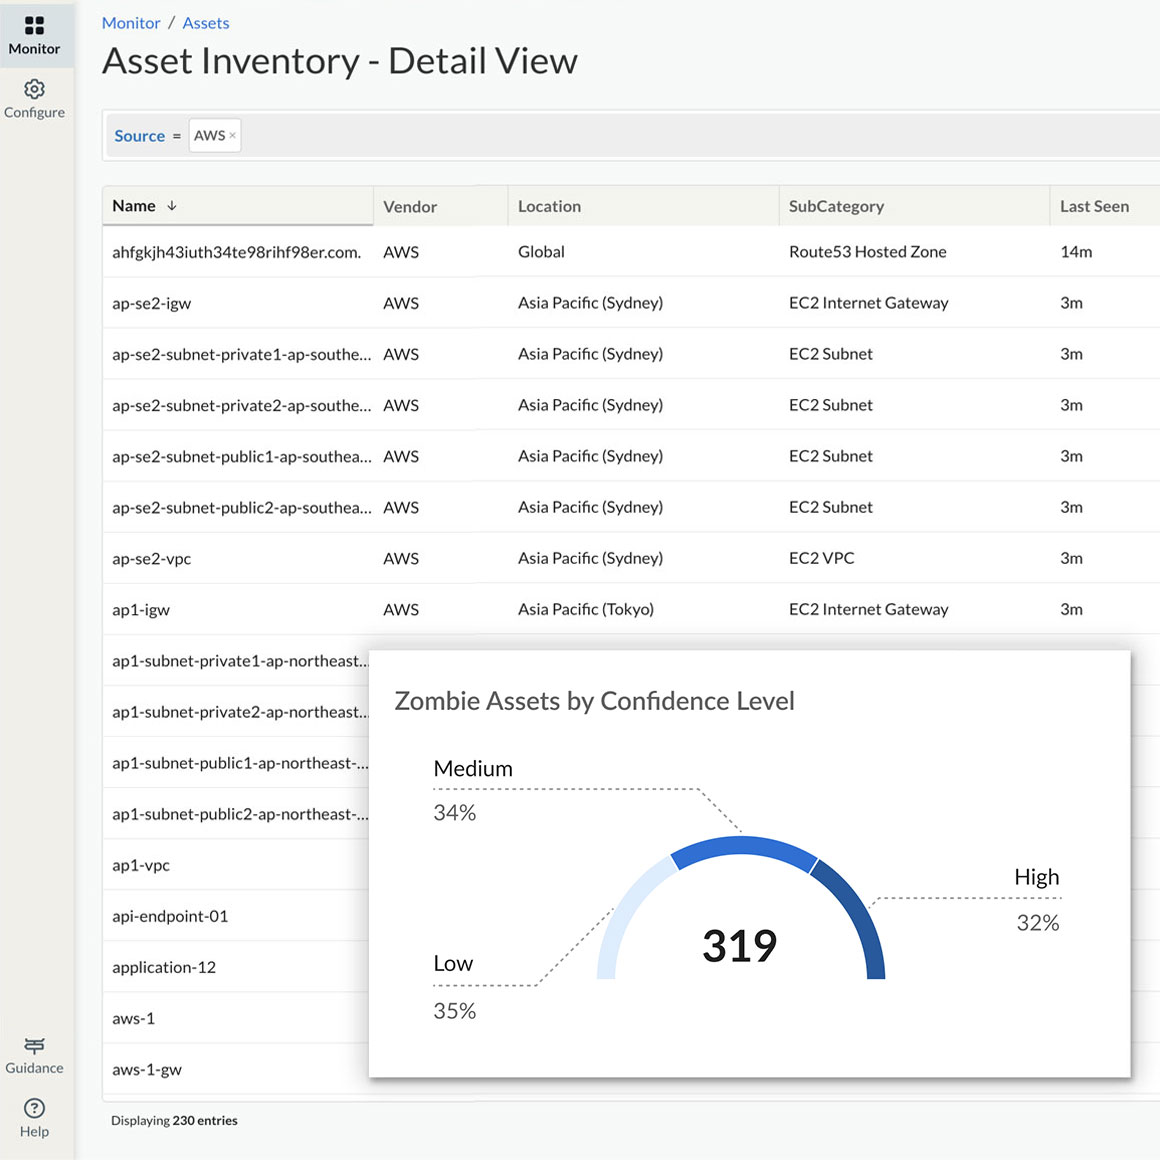Select the aws-1-gw asset name
This screenshot has height=1160, width=1160.
pyautogui.click(x=146, y=1069)
